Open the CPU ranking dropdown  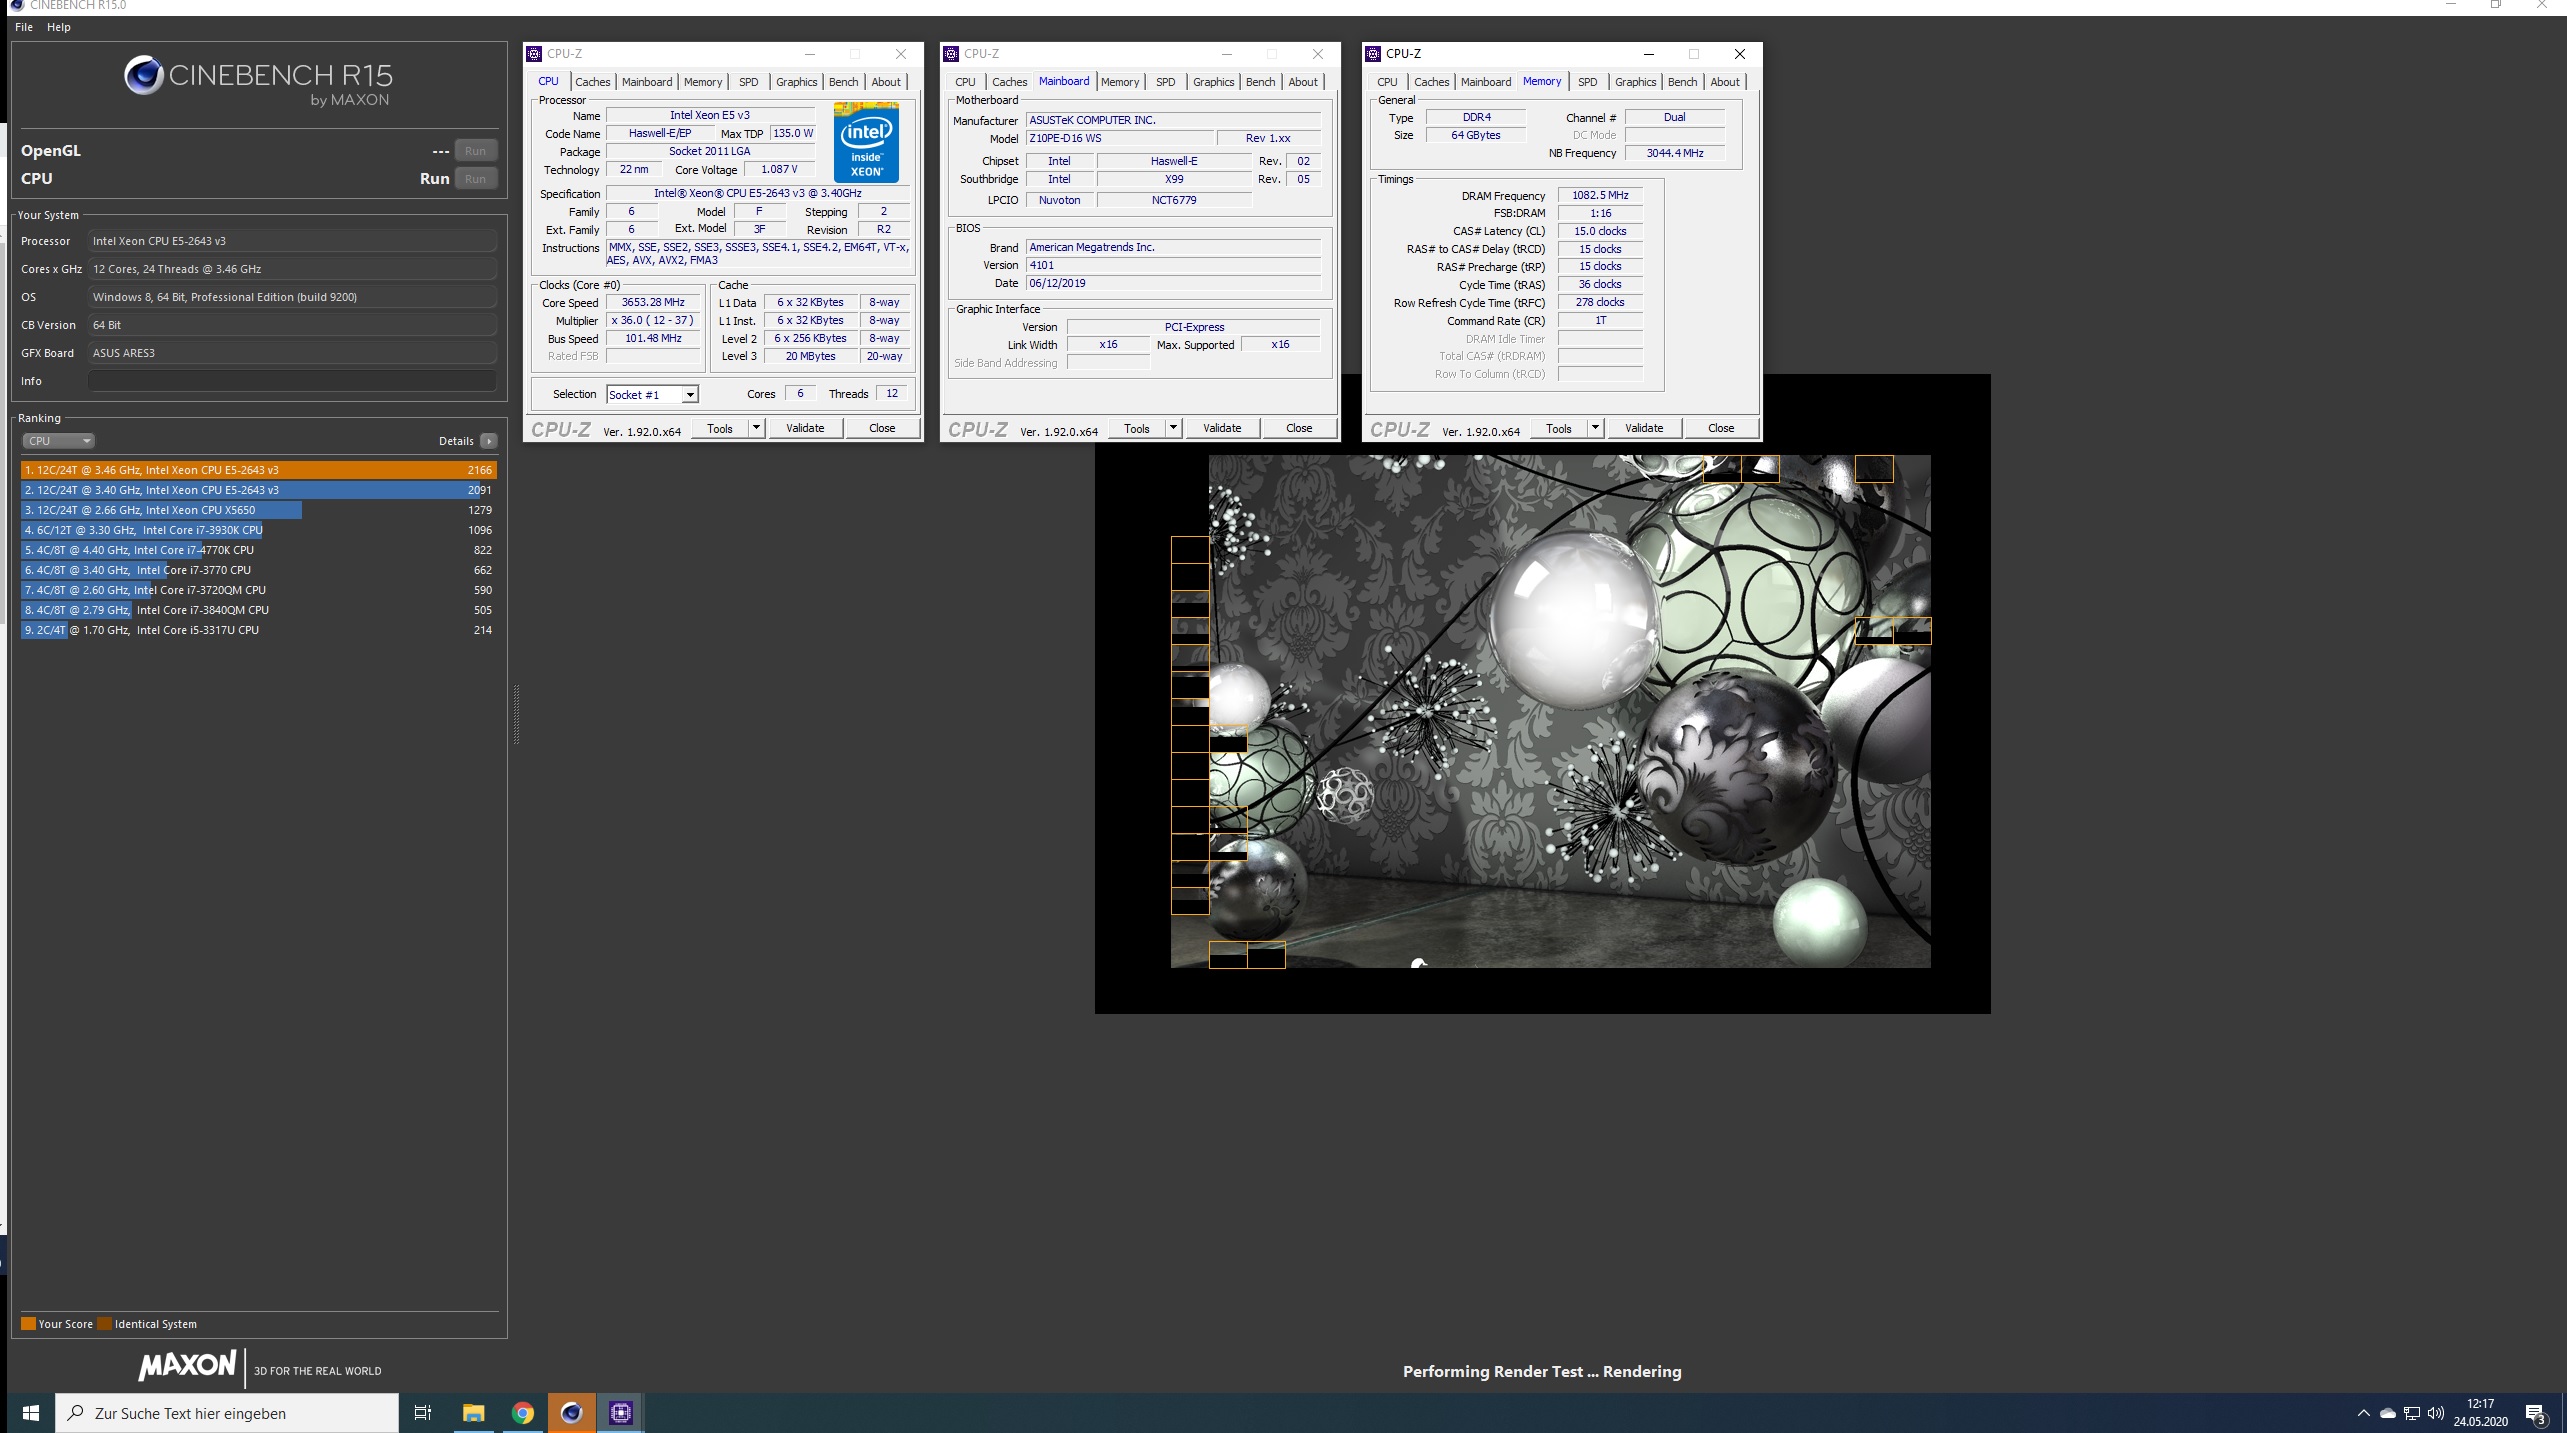(x=58, y=441)
